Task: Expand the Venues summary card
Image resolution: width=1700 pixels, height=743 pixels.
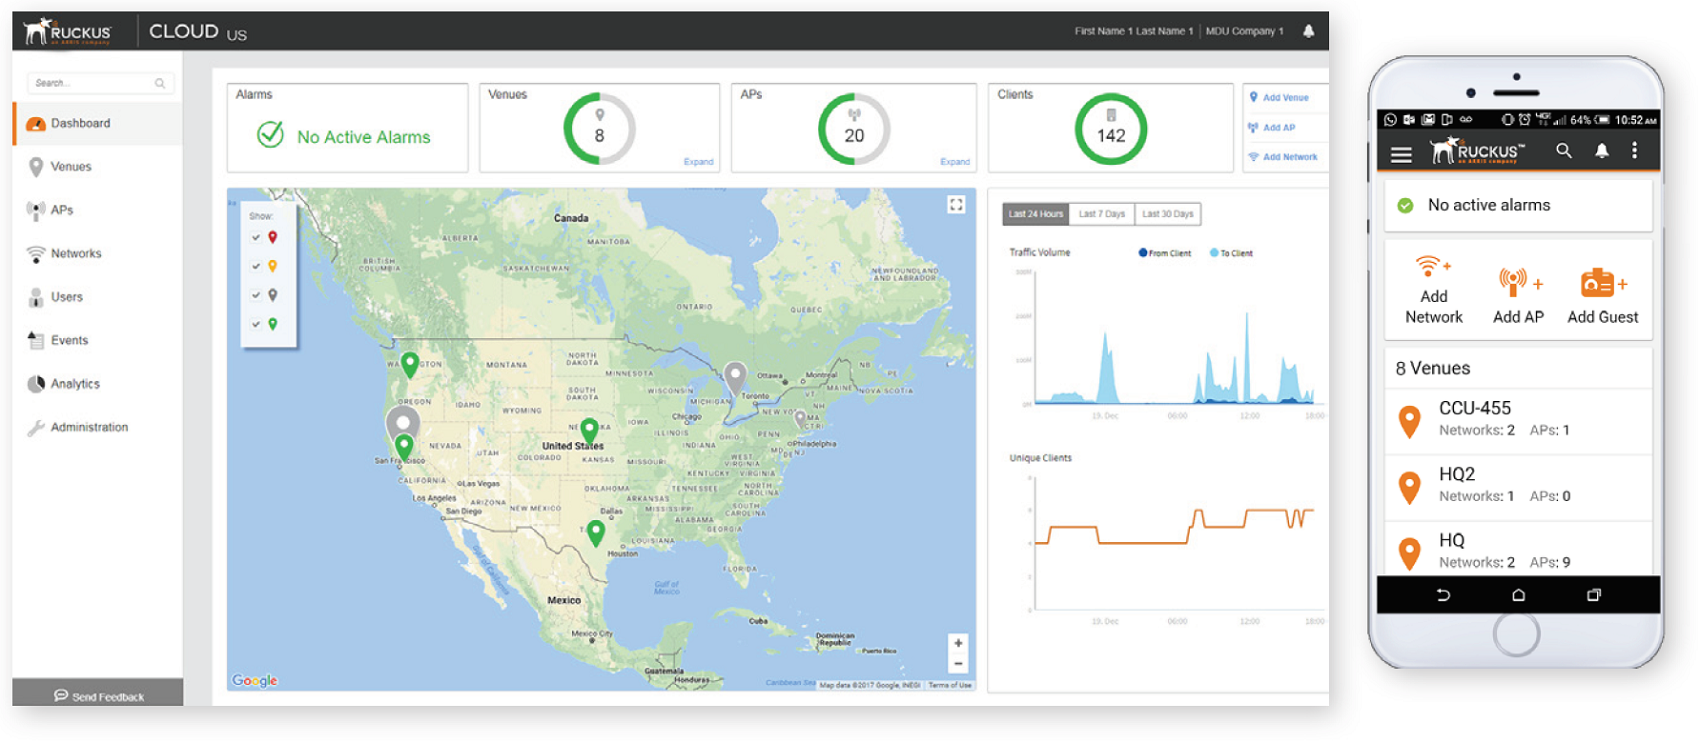Action: tap(698, 162)
